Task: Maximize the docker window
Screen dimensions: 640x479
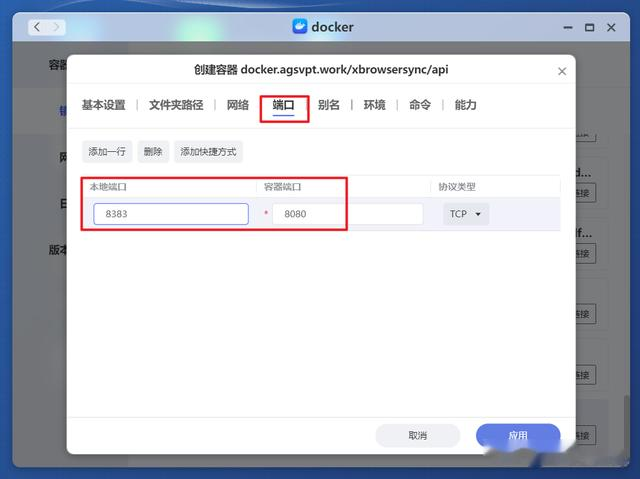Action: [589, 27]
